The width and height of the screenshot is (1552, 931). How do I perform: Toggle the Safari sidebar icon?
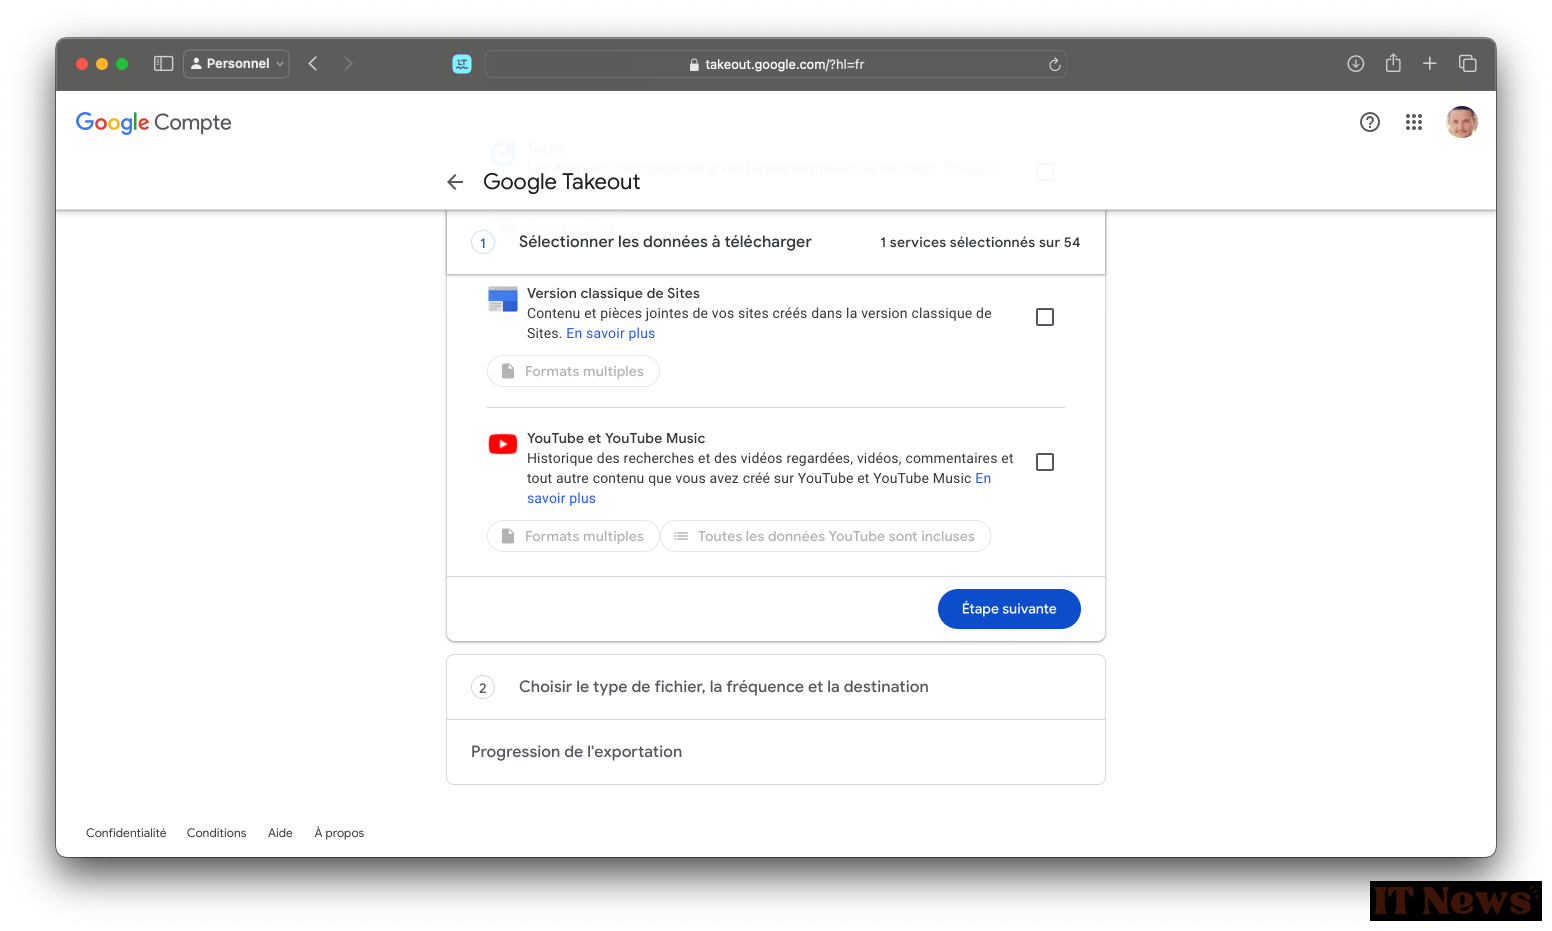coord(163,63)
